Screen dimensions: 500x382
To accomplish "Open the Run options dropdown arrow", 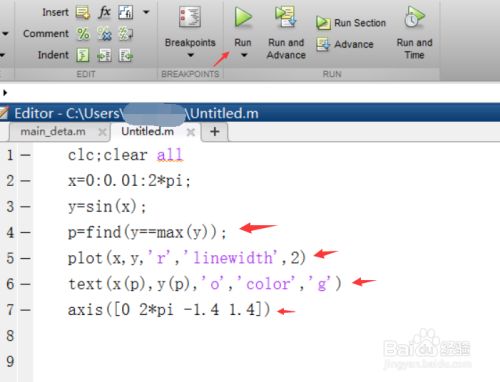I will pos(244,55).
